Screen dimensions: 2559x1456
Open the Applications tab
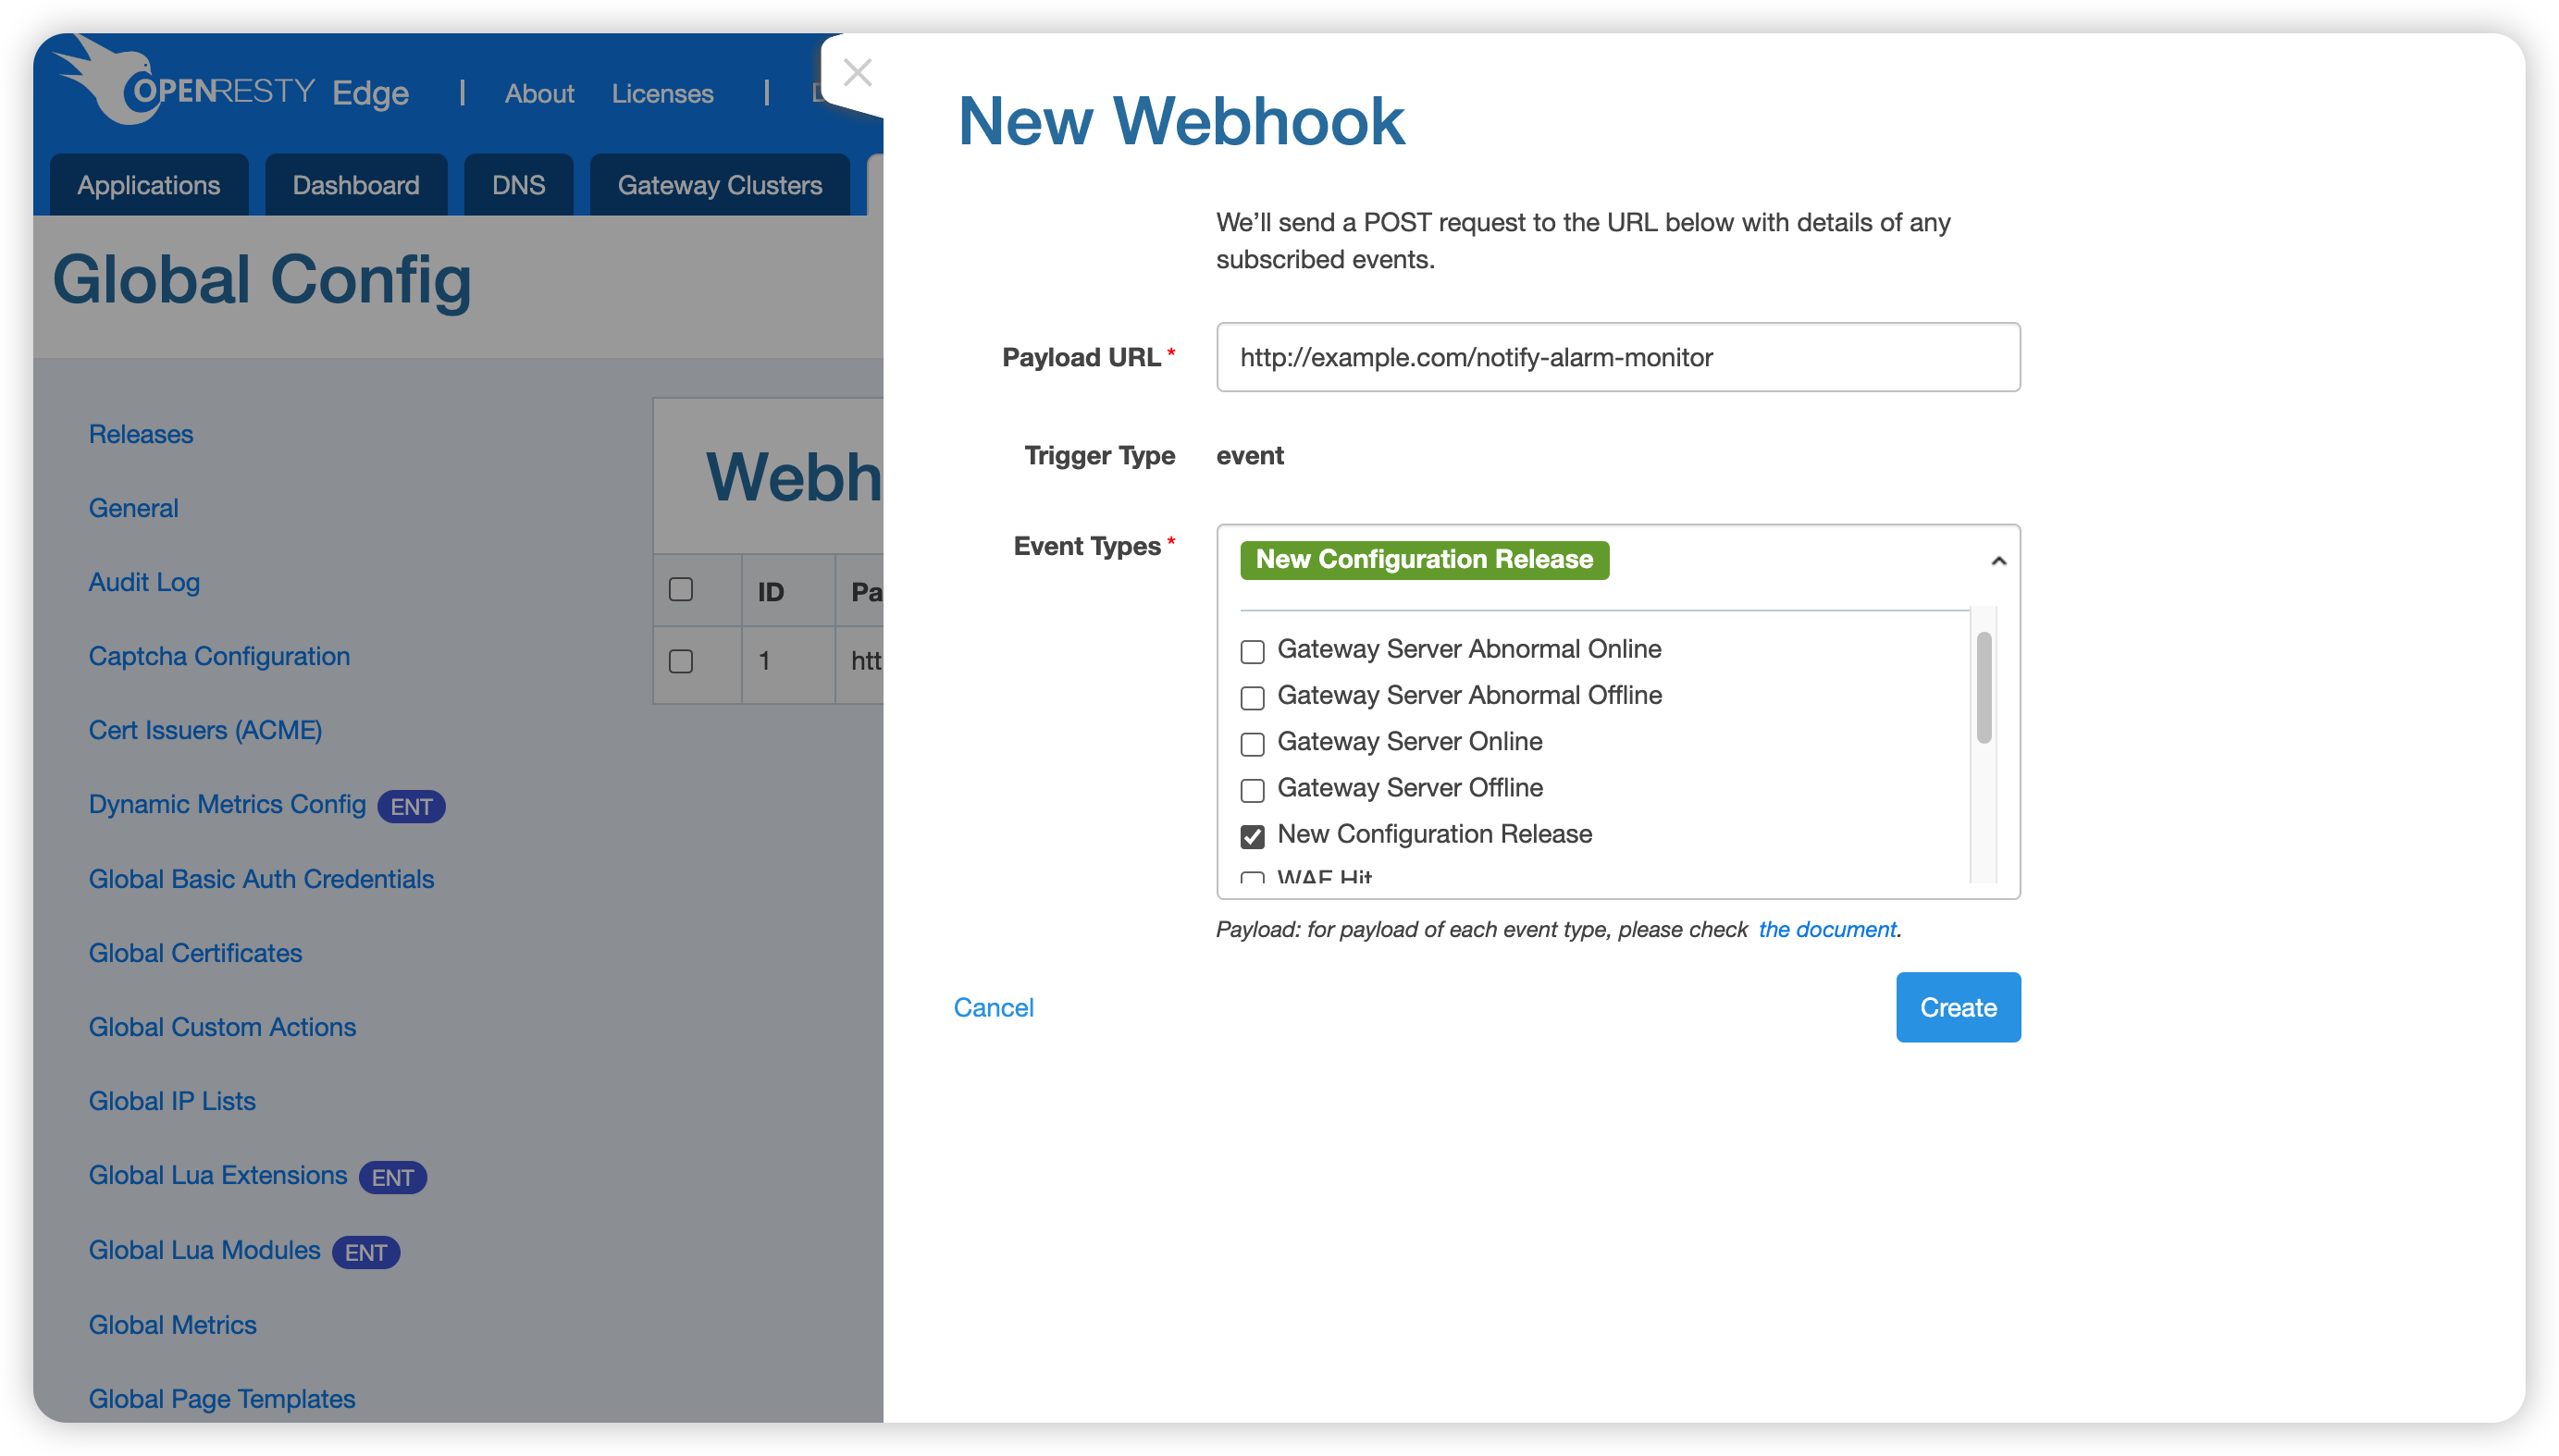pos(149,185)
